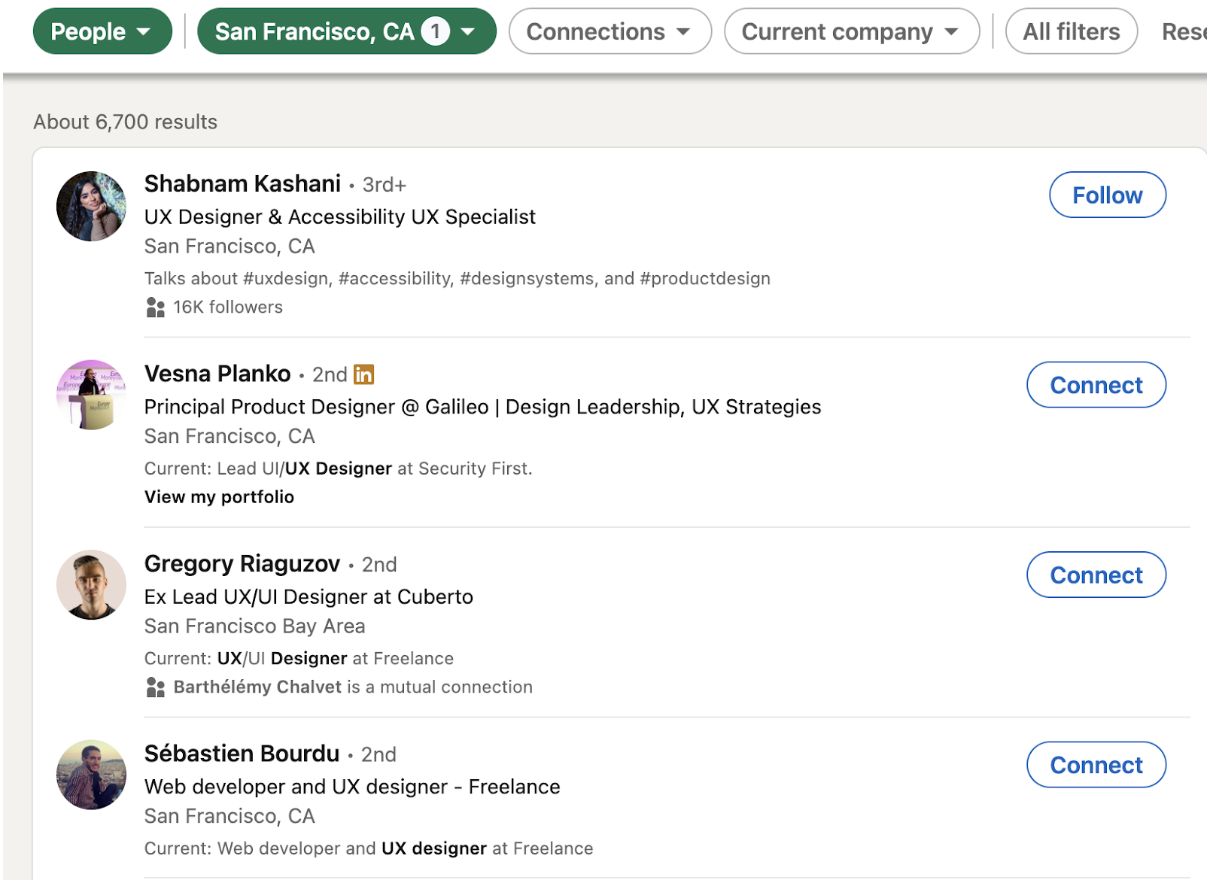Click the mutual connection icon under Gregory Riaguzov
1210x886 pixels.
coord(155,688)
